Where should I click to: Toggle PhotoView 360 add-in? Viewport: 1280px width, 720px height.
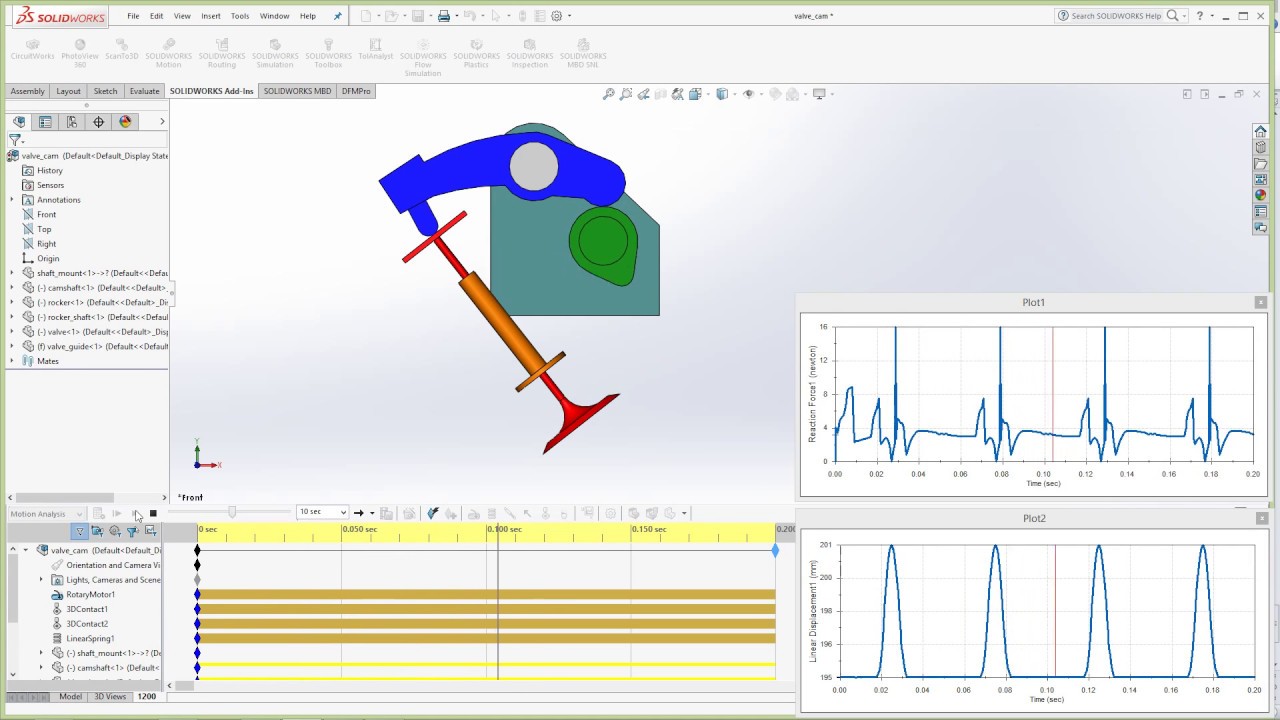80,54
